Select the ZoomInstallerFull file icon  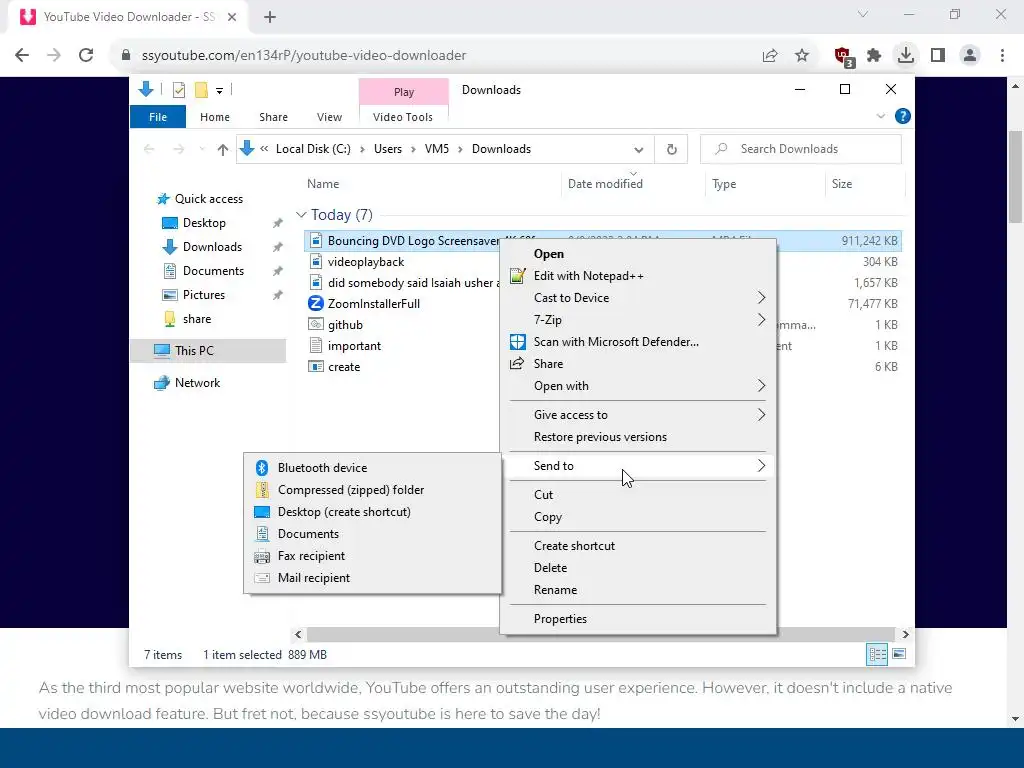tap(315, 304)
